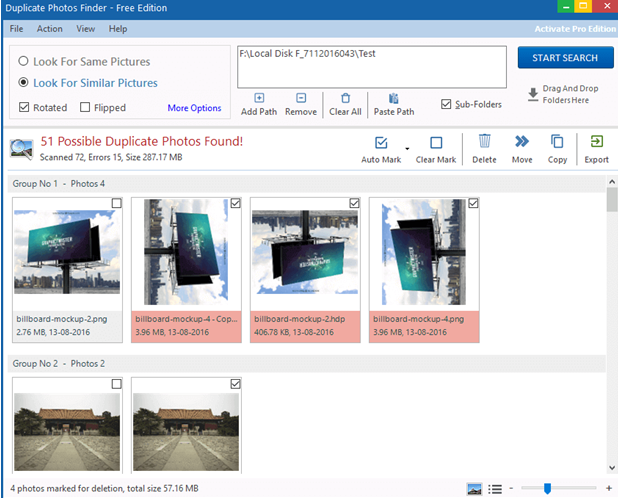Select first temple photo in Group 2
The width and height of the screenshot is (618, 498).
(67, 432)
